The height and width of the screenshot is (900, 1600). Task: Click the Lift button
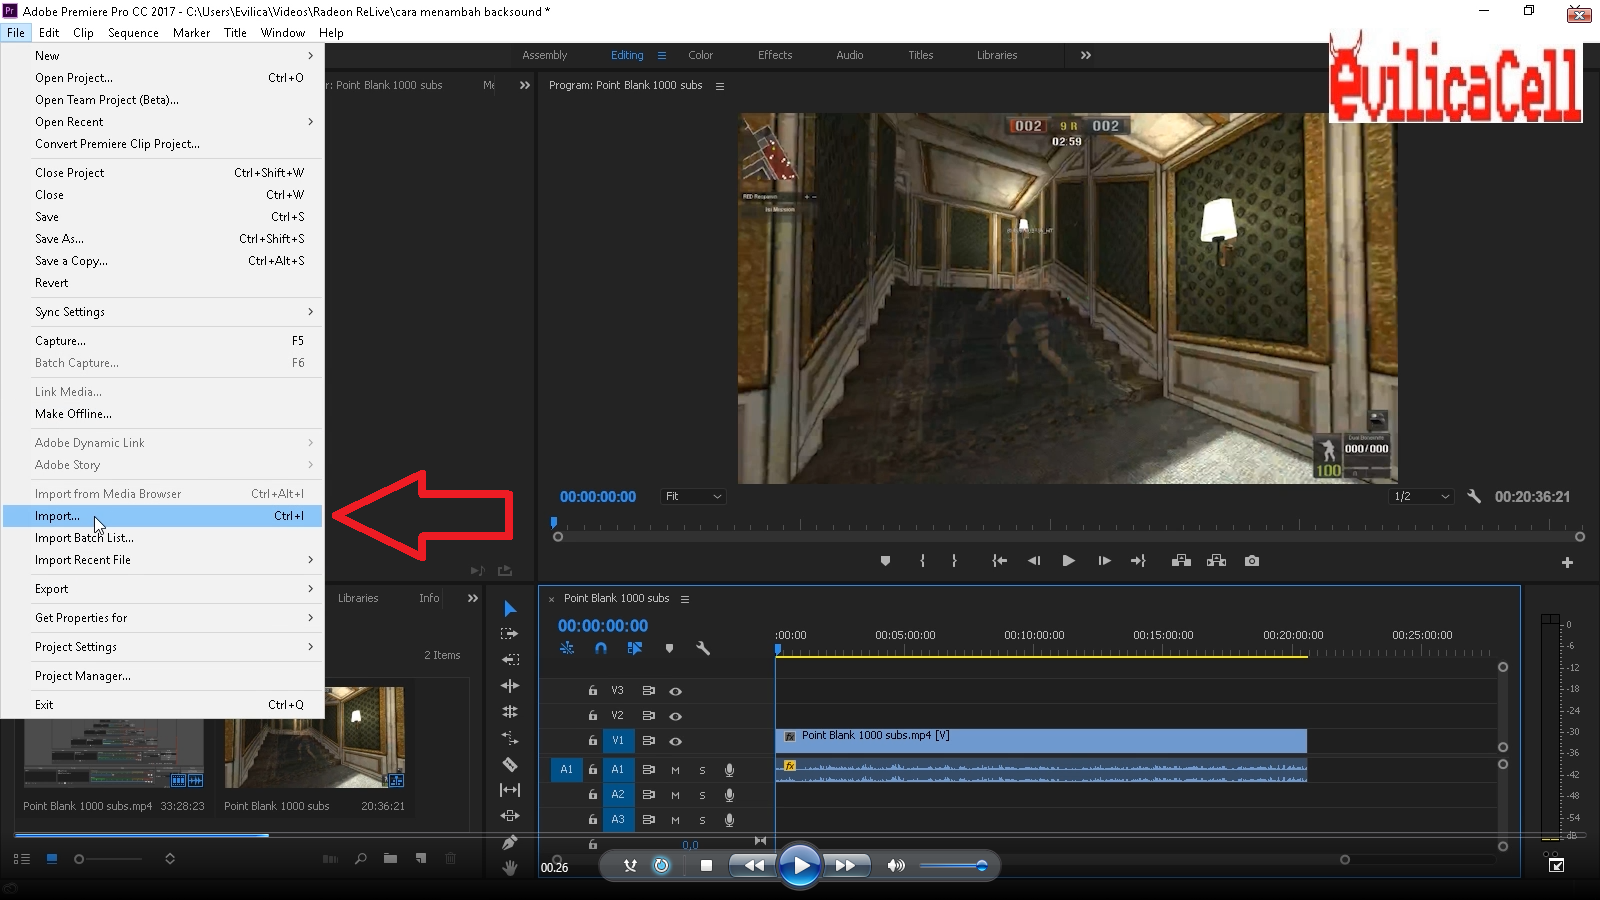point(1181,561)
